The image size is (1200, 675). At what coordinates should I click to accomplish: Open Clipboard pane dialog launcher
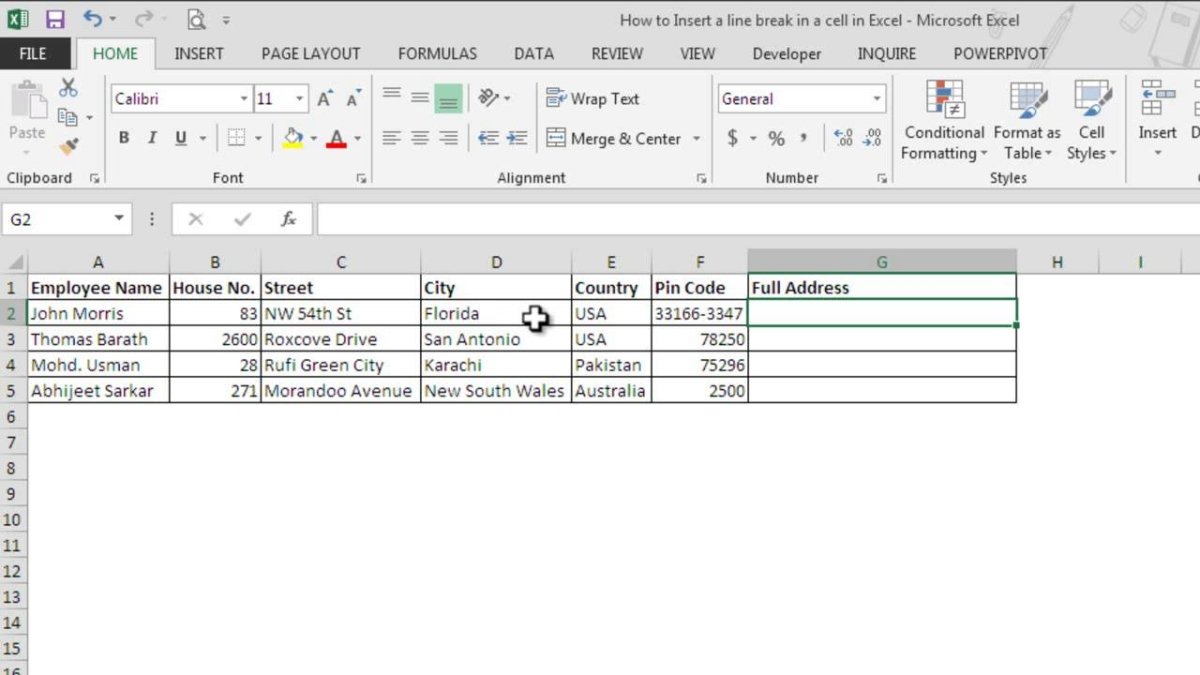pyautogui.click(x=95, y=178)
